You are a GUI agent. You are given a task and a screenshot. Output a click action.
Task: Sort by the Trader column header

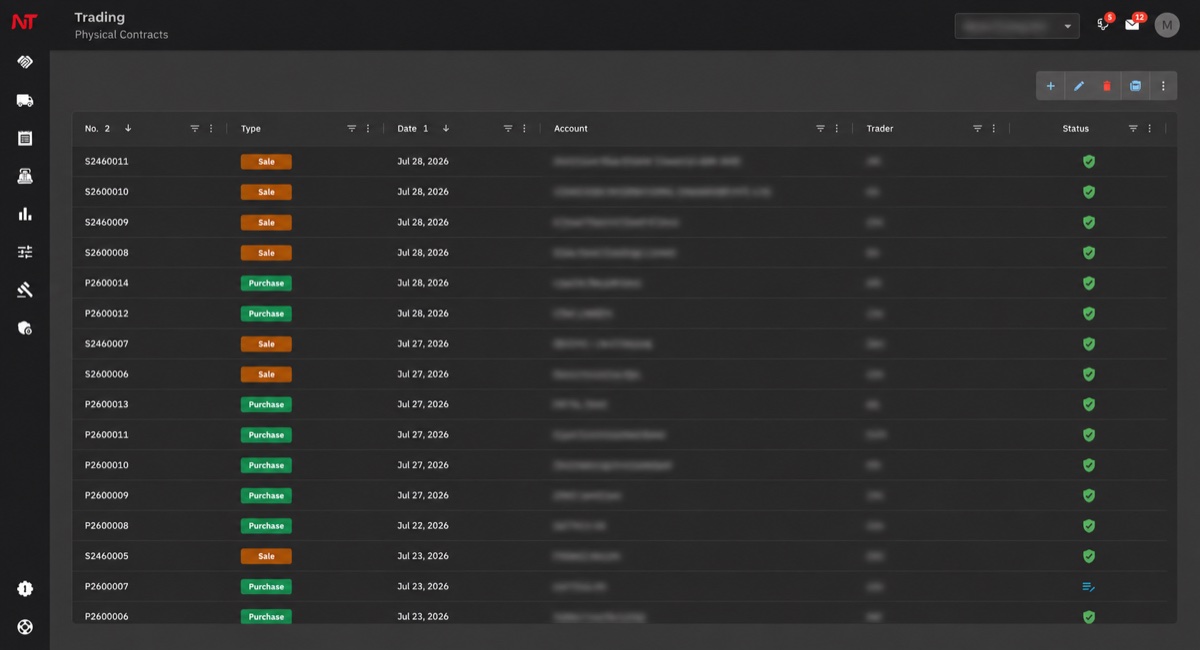tap(880, 128)
